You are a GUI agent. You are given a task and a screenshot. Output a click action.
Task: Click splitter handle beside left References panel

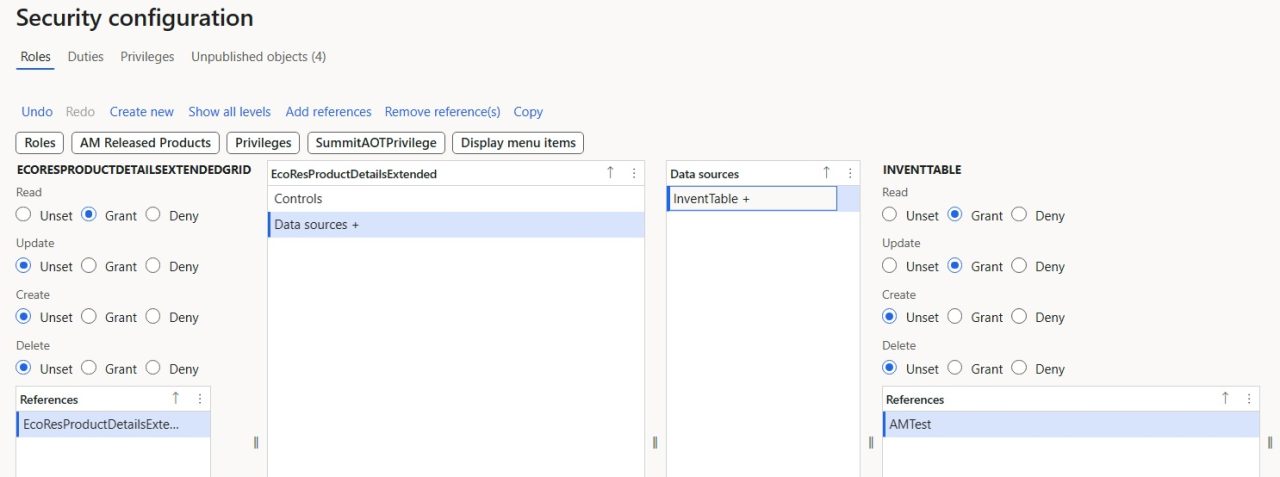pyautogui.click(x=256, y=442)
